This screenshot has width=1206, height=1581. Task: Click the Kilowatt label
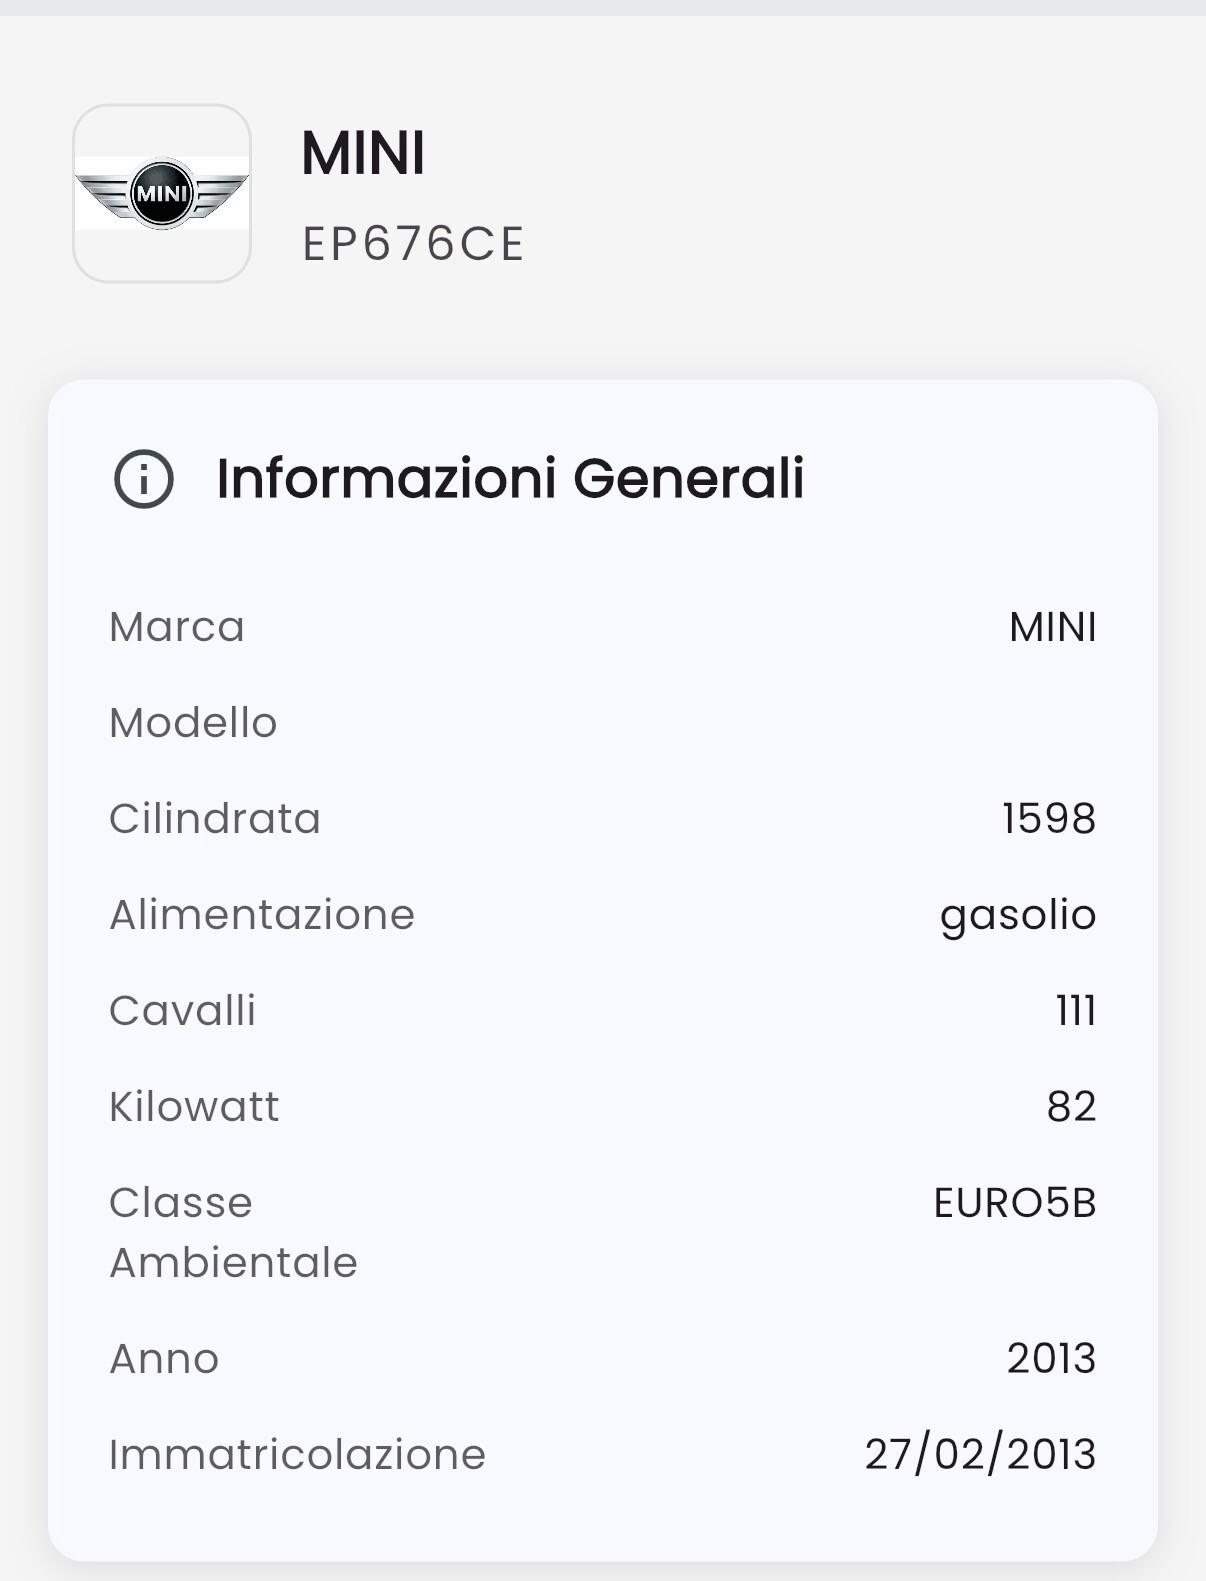[194, 1107]
